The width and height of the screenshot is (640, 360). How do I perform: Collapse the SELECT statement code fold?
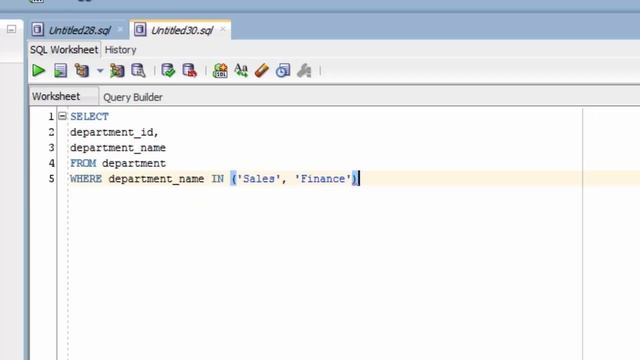[62, 116]
